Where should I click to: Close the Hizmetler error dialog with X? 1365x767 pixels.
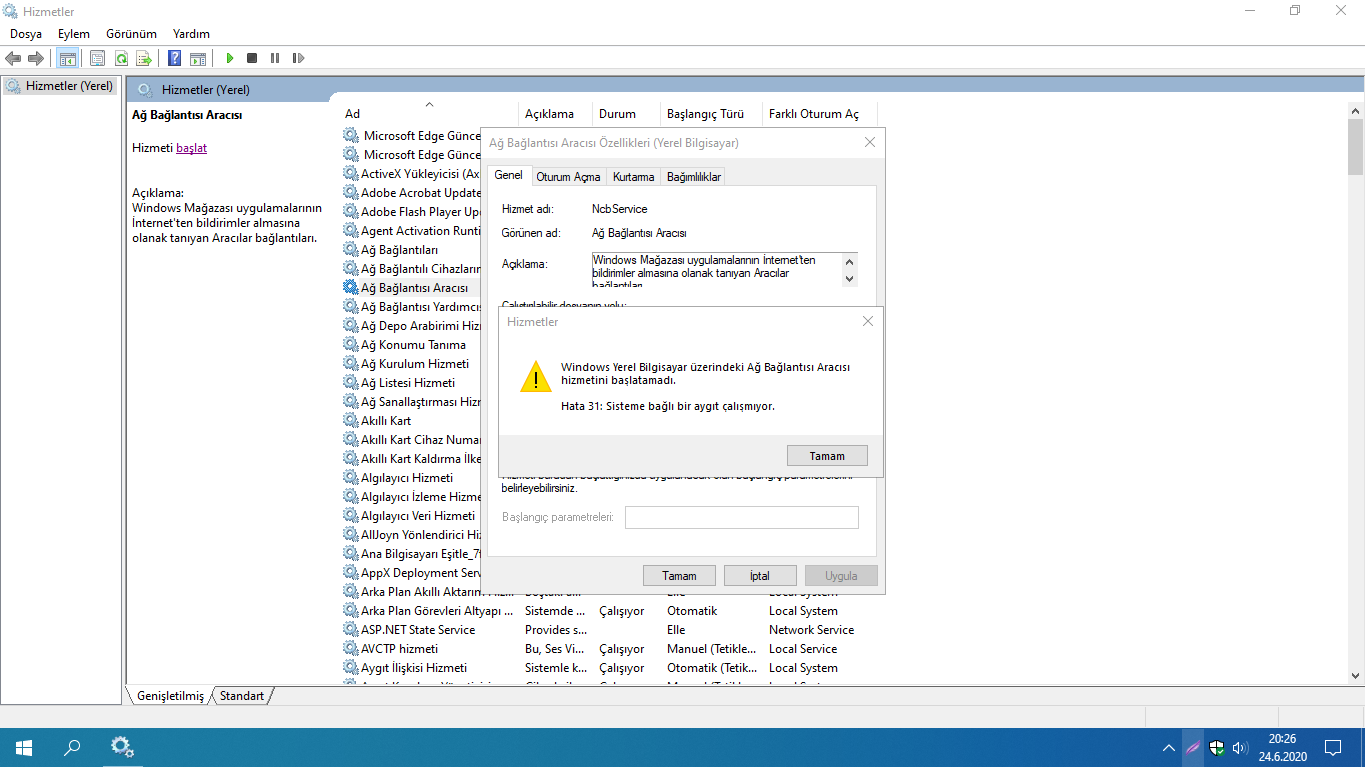(x=868, y=321)
